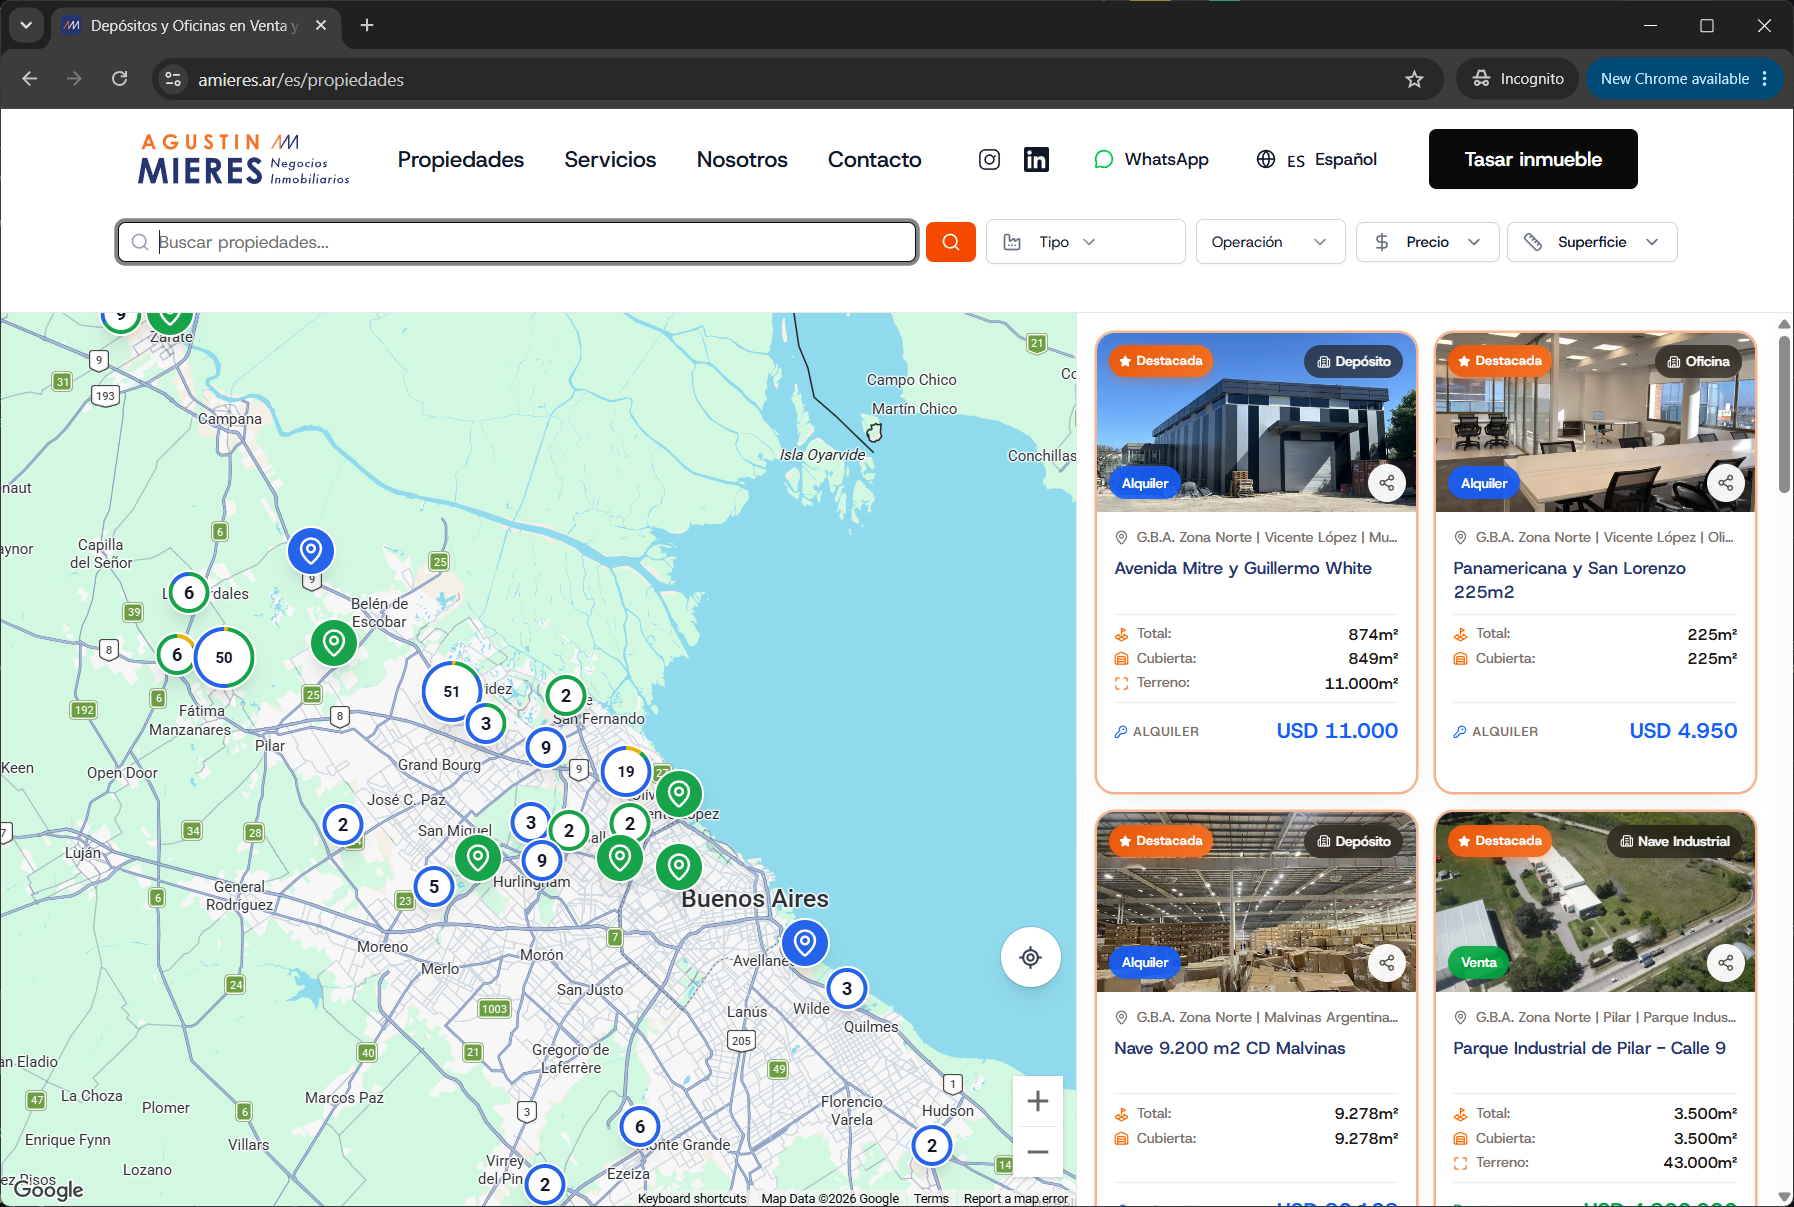
Task: Open the site information icon in address bar
Action: [173, 79]
